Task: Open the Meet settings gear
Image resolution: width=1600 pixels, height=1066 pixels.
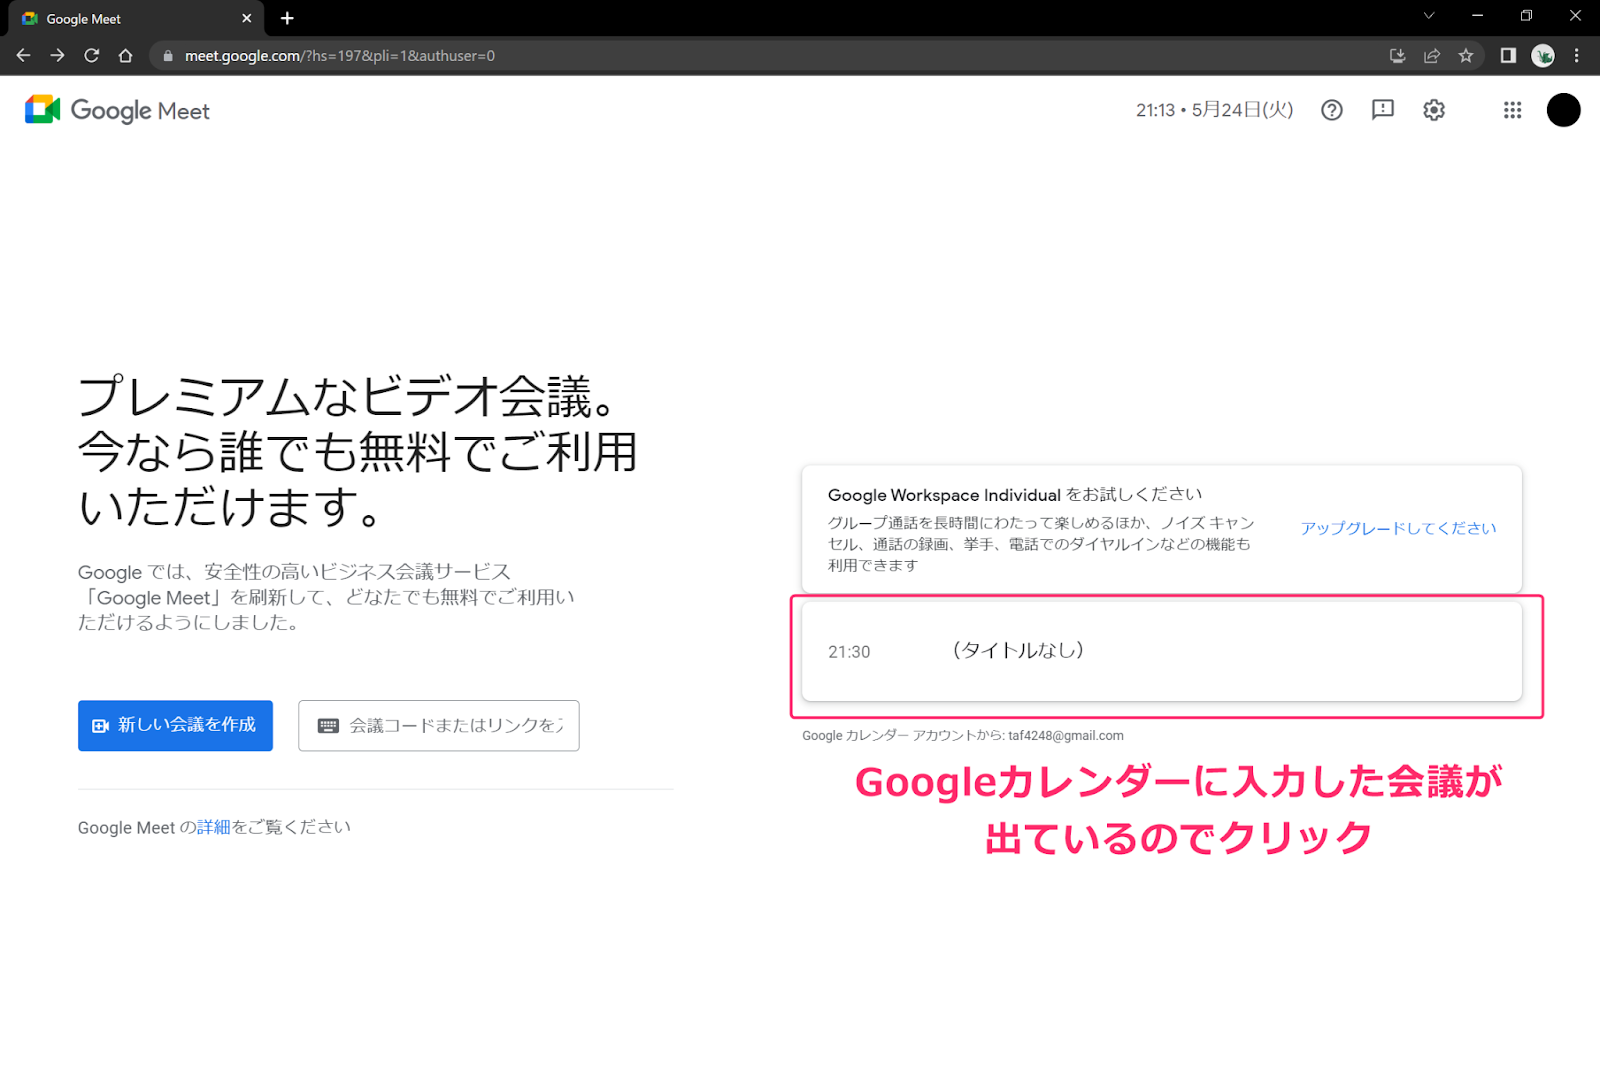Action: point(1434,110)
